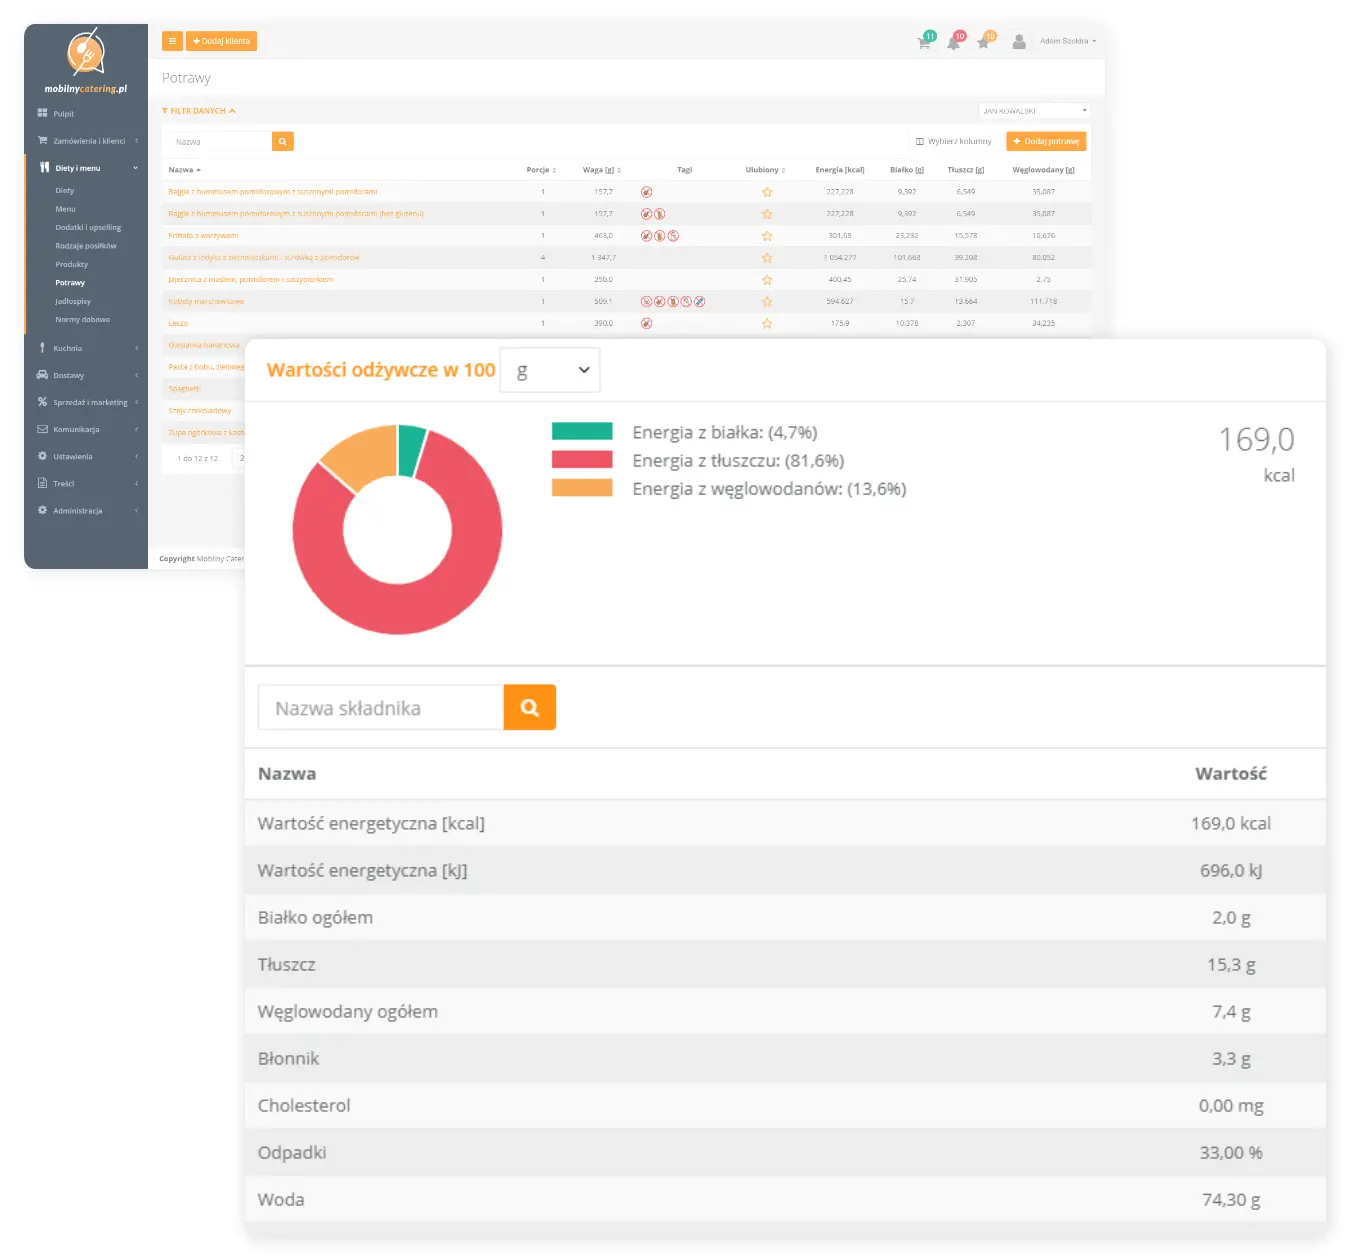
Task: Click the Ustawienia gear icon
Action: [42, 456]
